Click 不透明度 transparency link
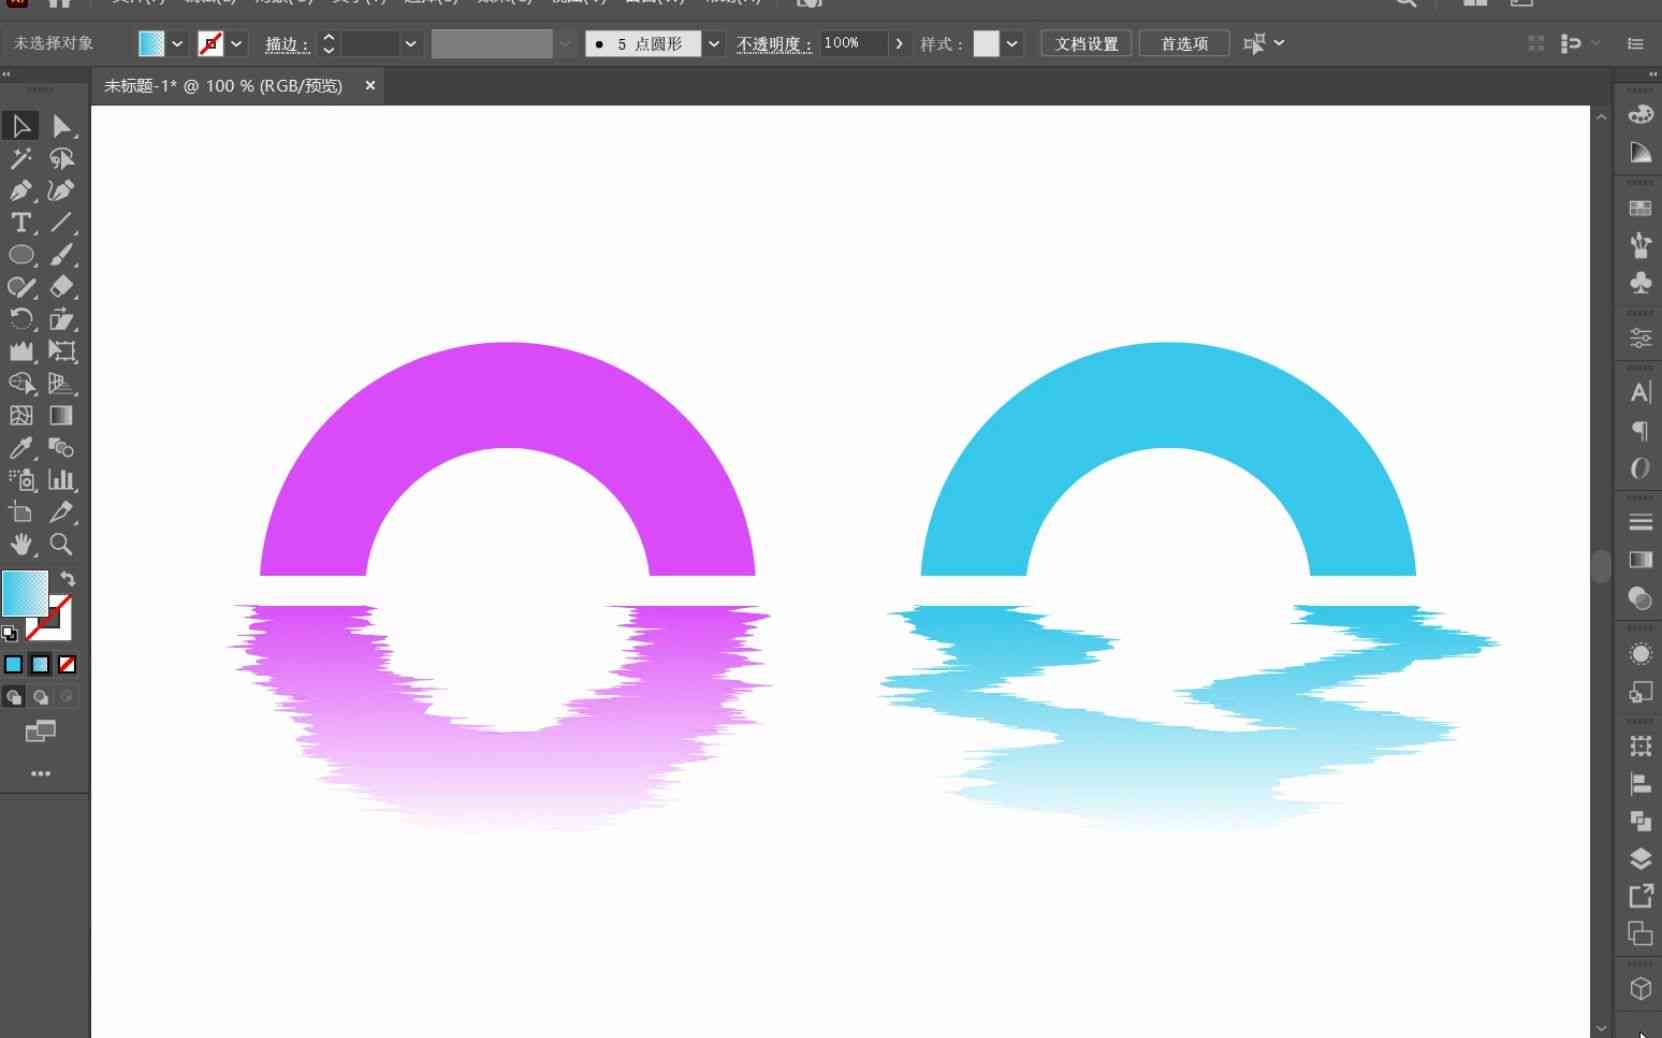The width and height of the screenshot is (1662, 1038). pyautogui.click(x=774, y=44)
